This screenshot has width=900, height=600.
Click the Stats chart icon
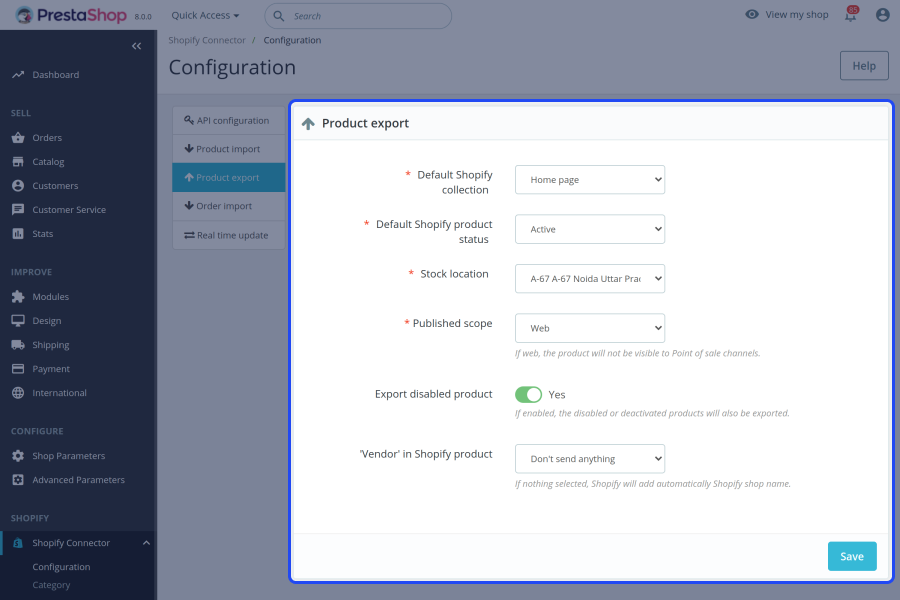[x=18, y=234]
